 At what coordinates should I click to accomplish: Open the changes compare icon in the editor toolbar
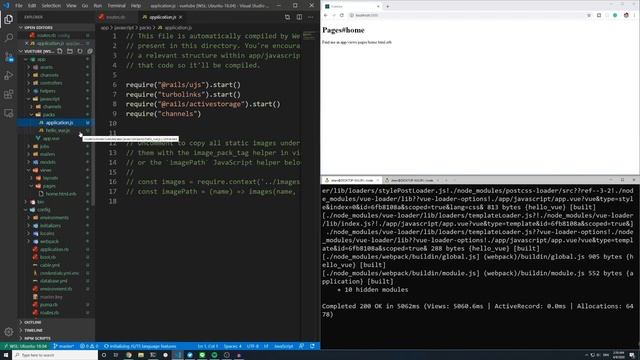pyautogui.click(x=287, y=17)
